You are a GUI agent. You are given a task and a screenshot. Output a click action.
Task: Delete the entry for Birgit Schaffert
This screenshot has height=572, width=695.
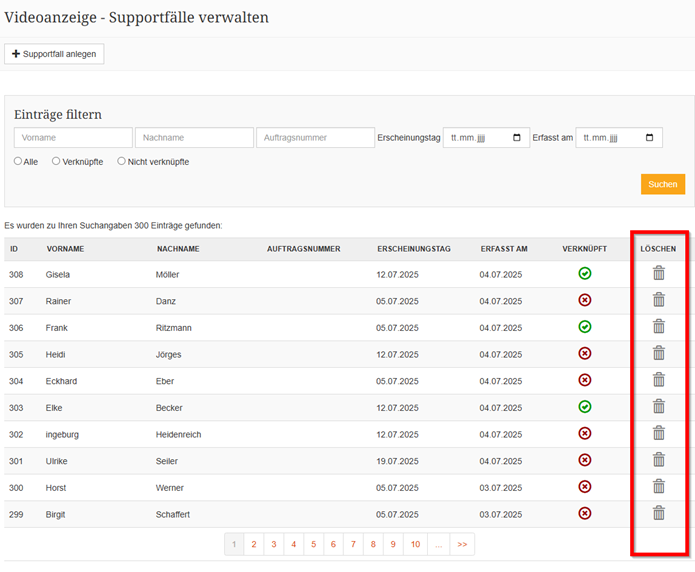[x=659, y=513]
